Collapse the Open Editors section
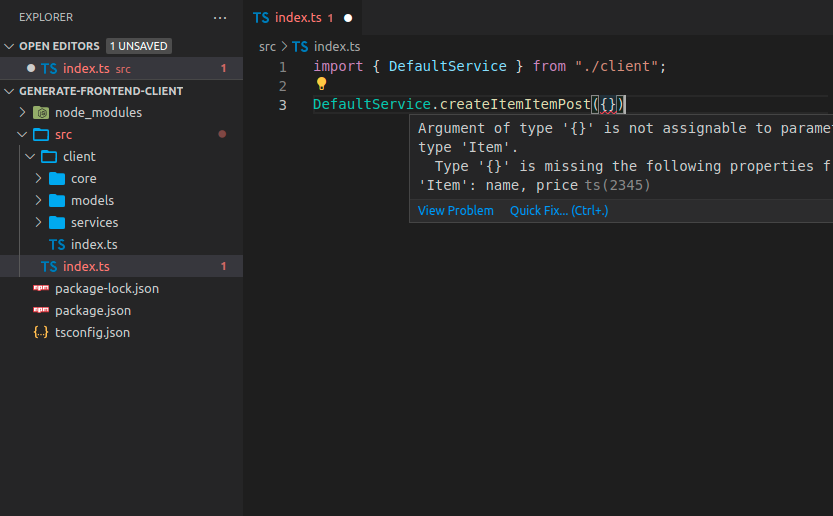This screenshot has width=833, height=516. (x=10, y=46)
